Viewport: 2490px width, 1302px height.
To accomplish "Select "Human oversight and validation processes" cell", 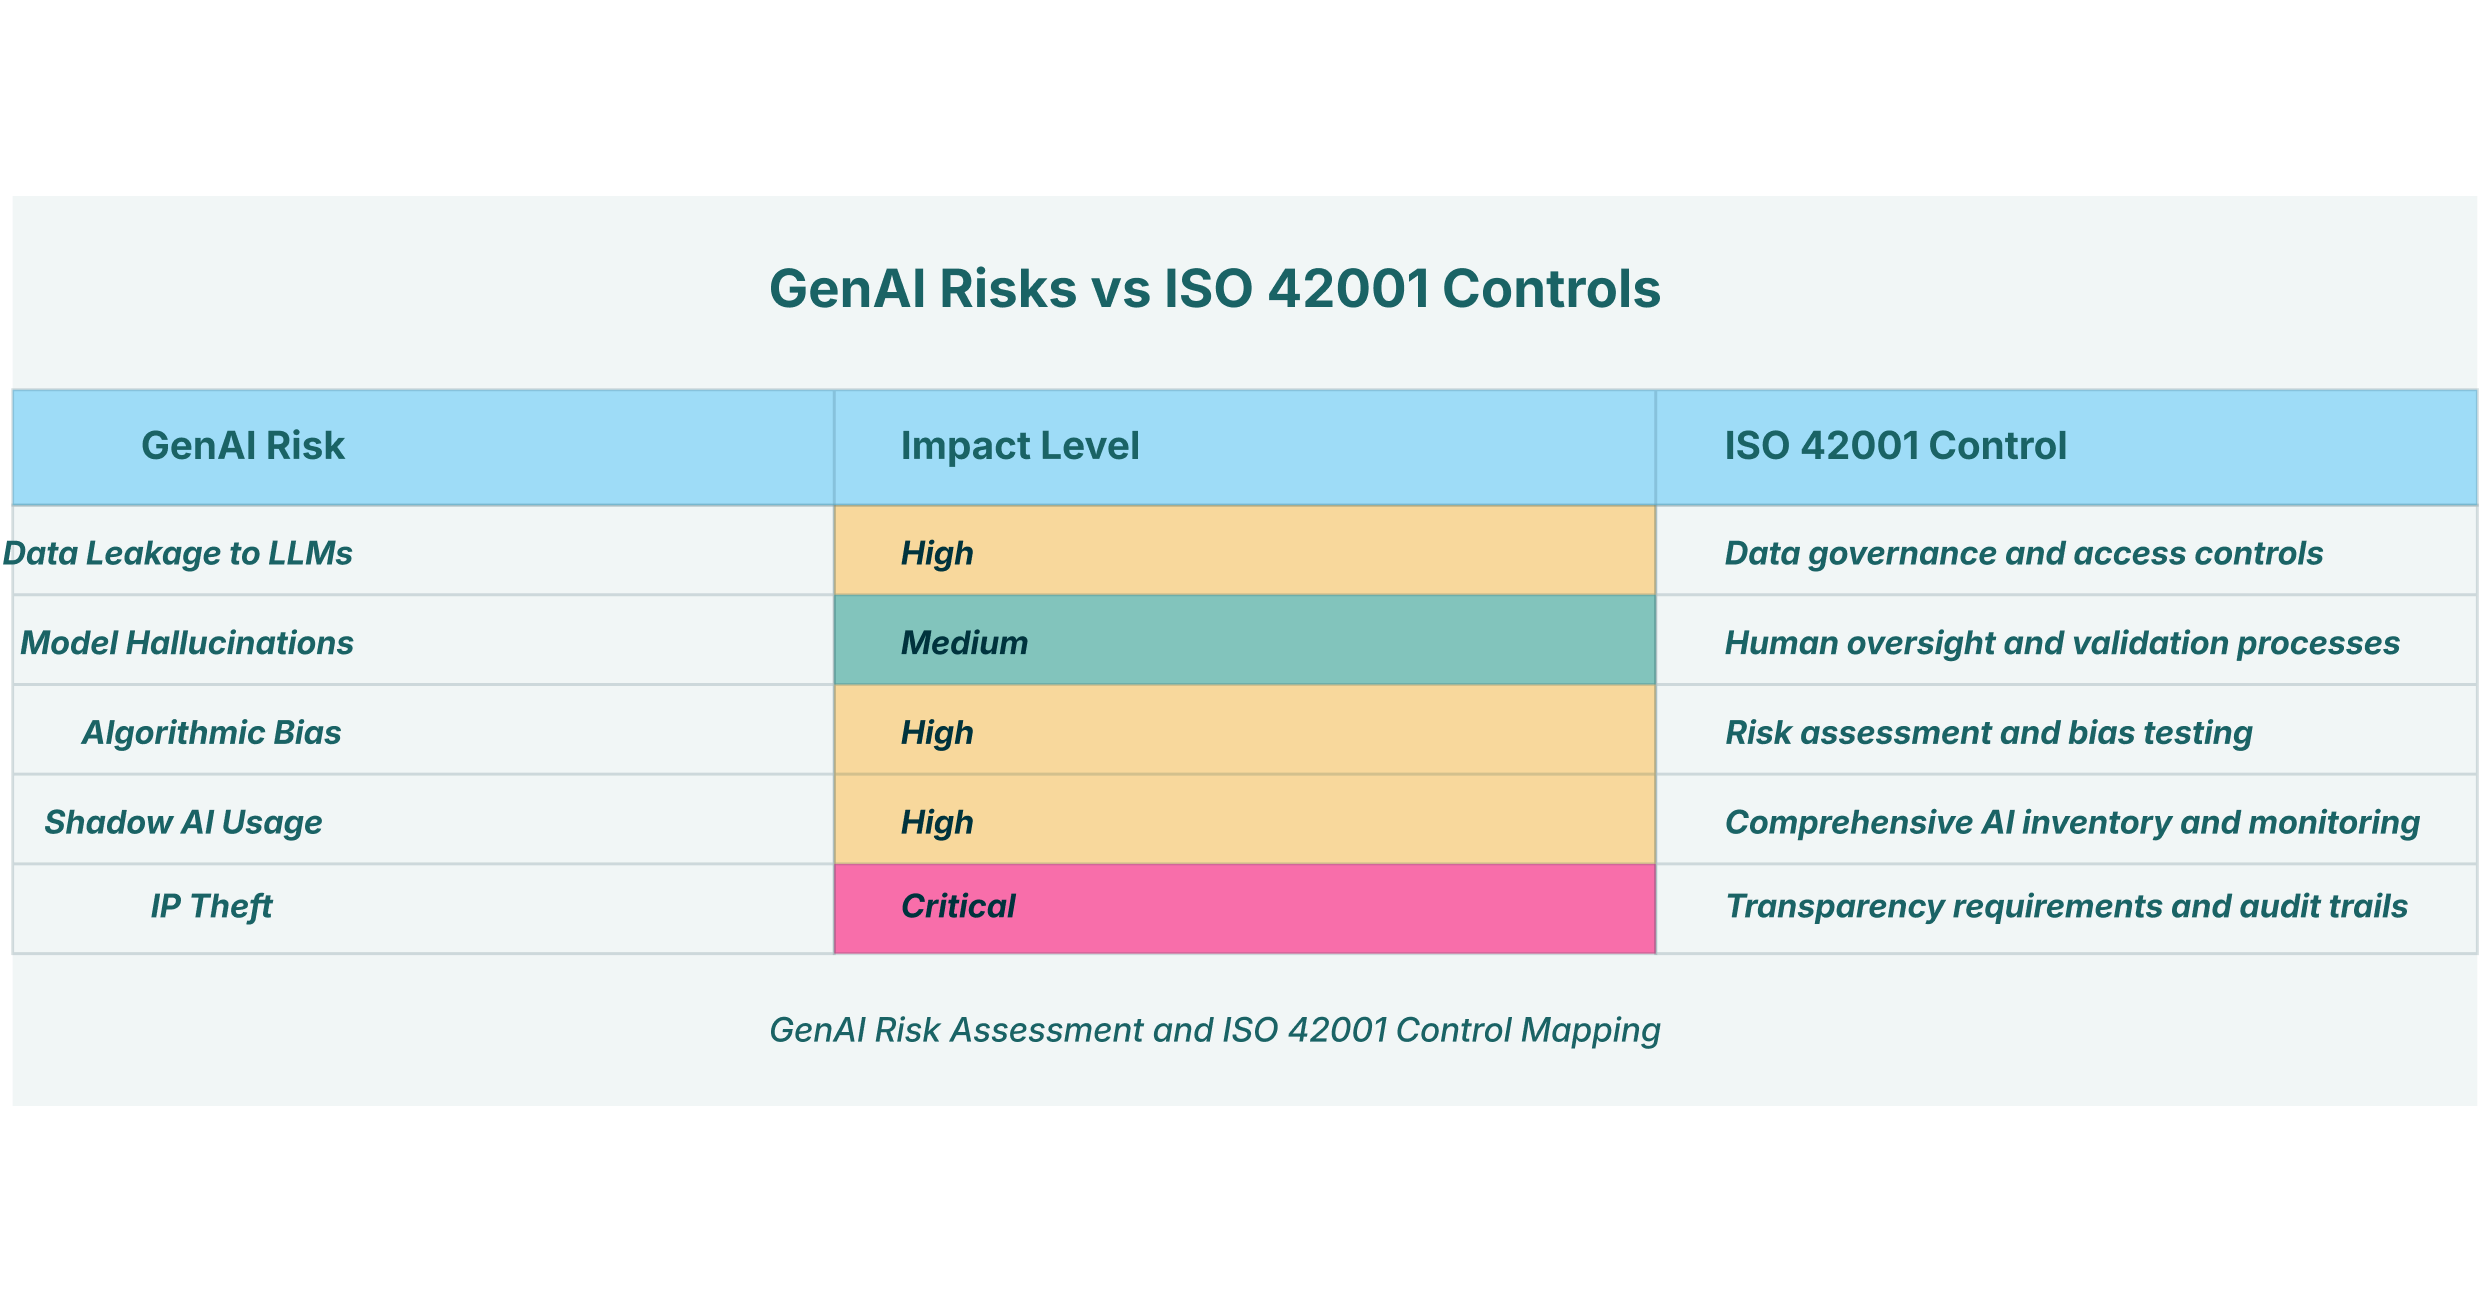I will 2062,642.
